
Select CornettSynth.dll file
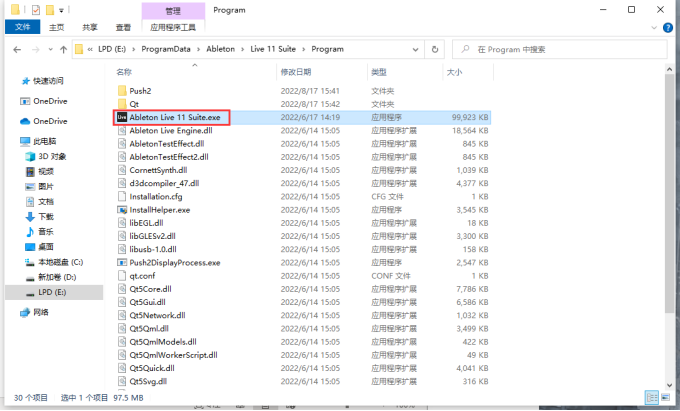pos(158,170)
